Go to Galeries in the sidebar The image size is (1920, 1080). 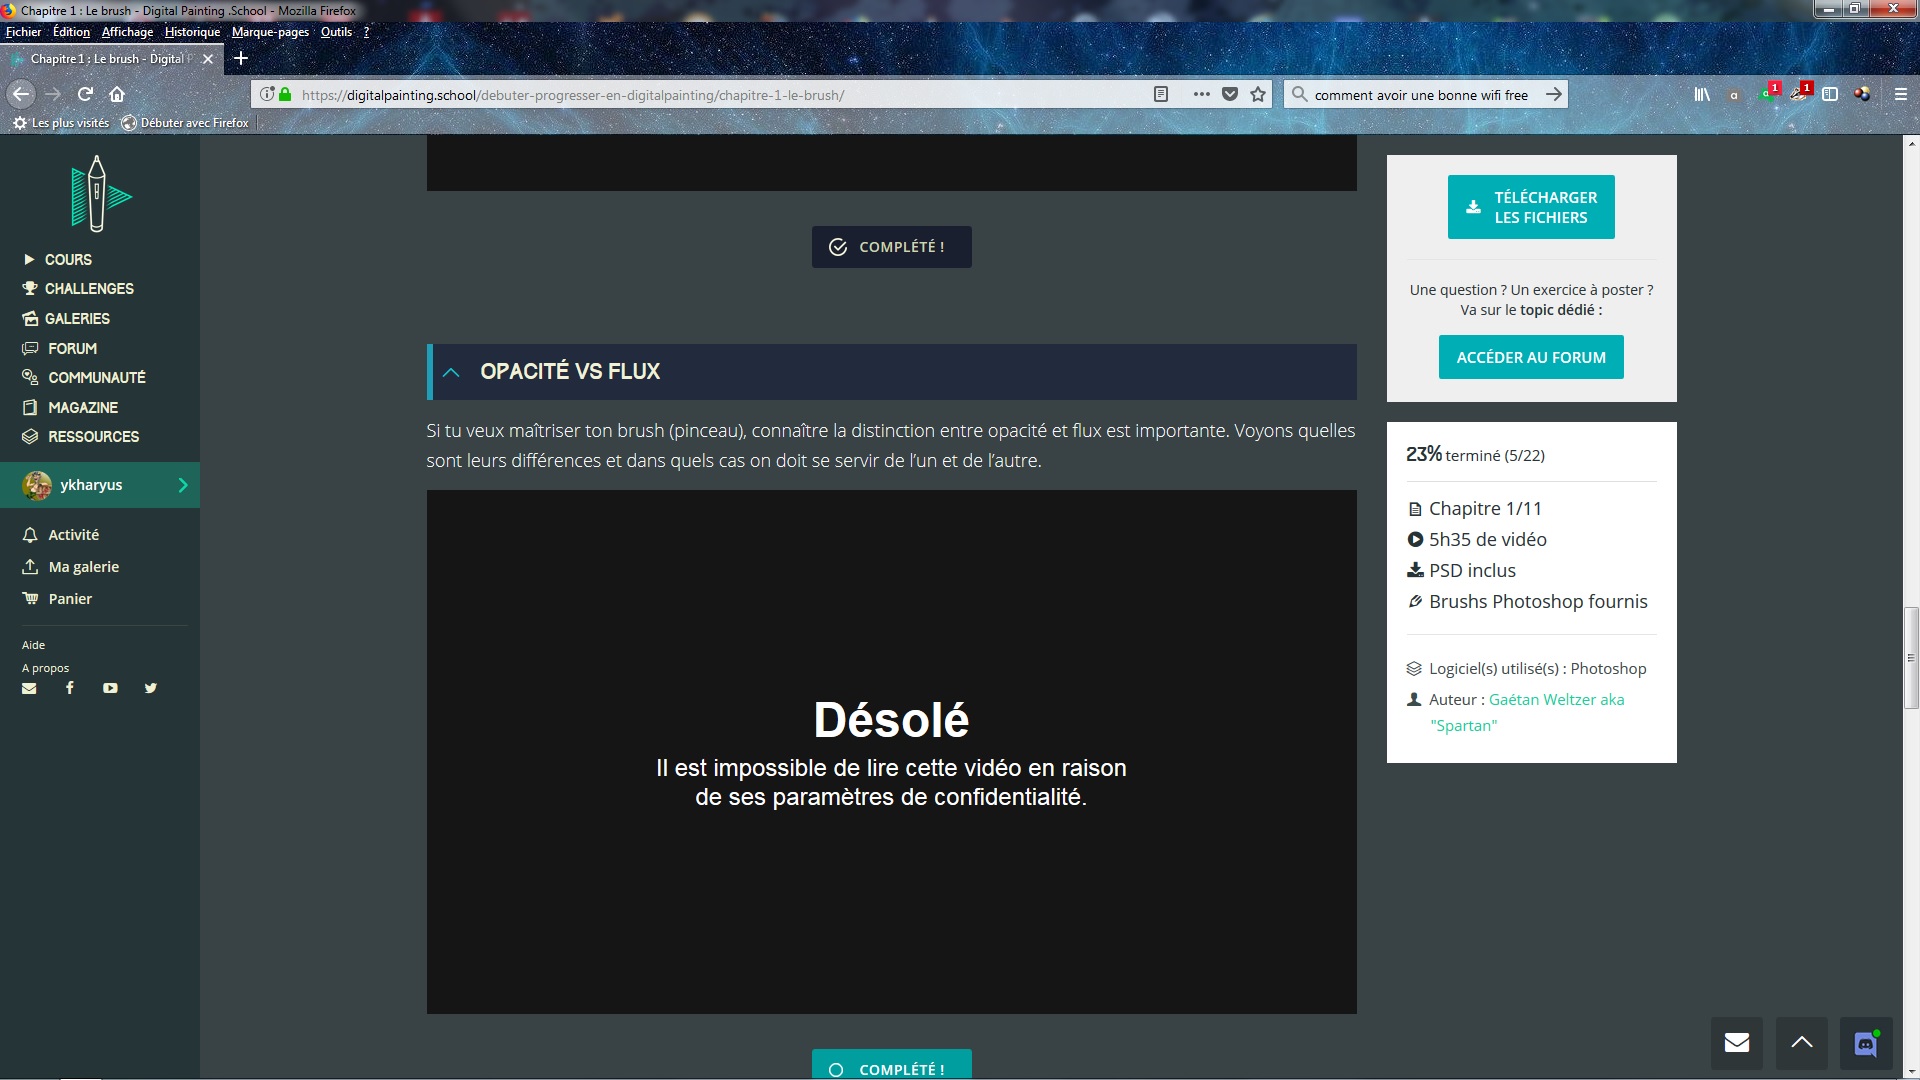pyautogui.click(x=77, y=318)
